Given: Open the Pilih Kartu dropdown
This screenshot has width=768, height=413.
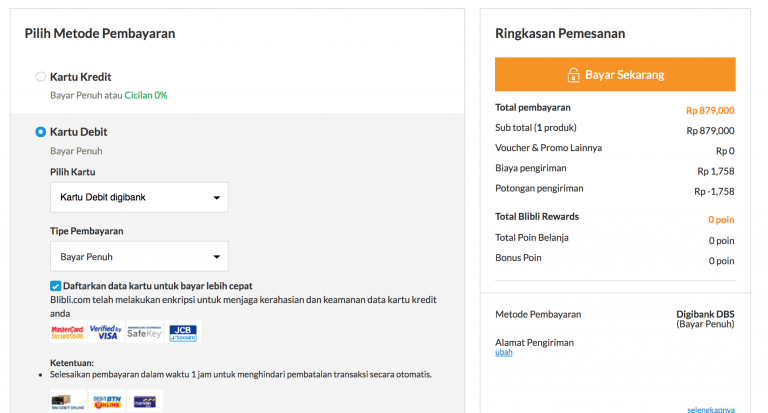Looking at the screenshot, I should (x=139, y=197).
